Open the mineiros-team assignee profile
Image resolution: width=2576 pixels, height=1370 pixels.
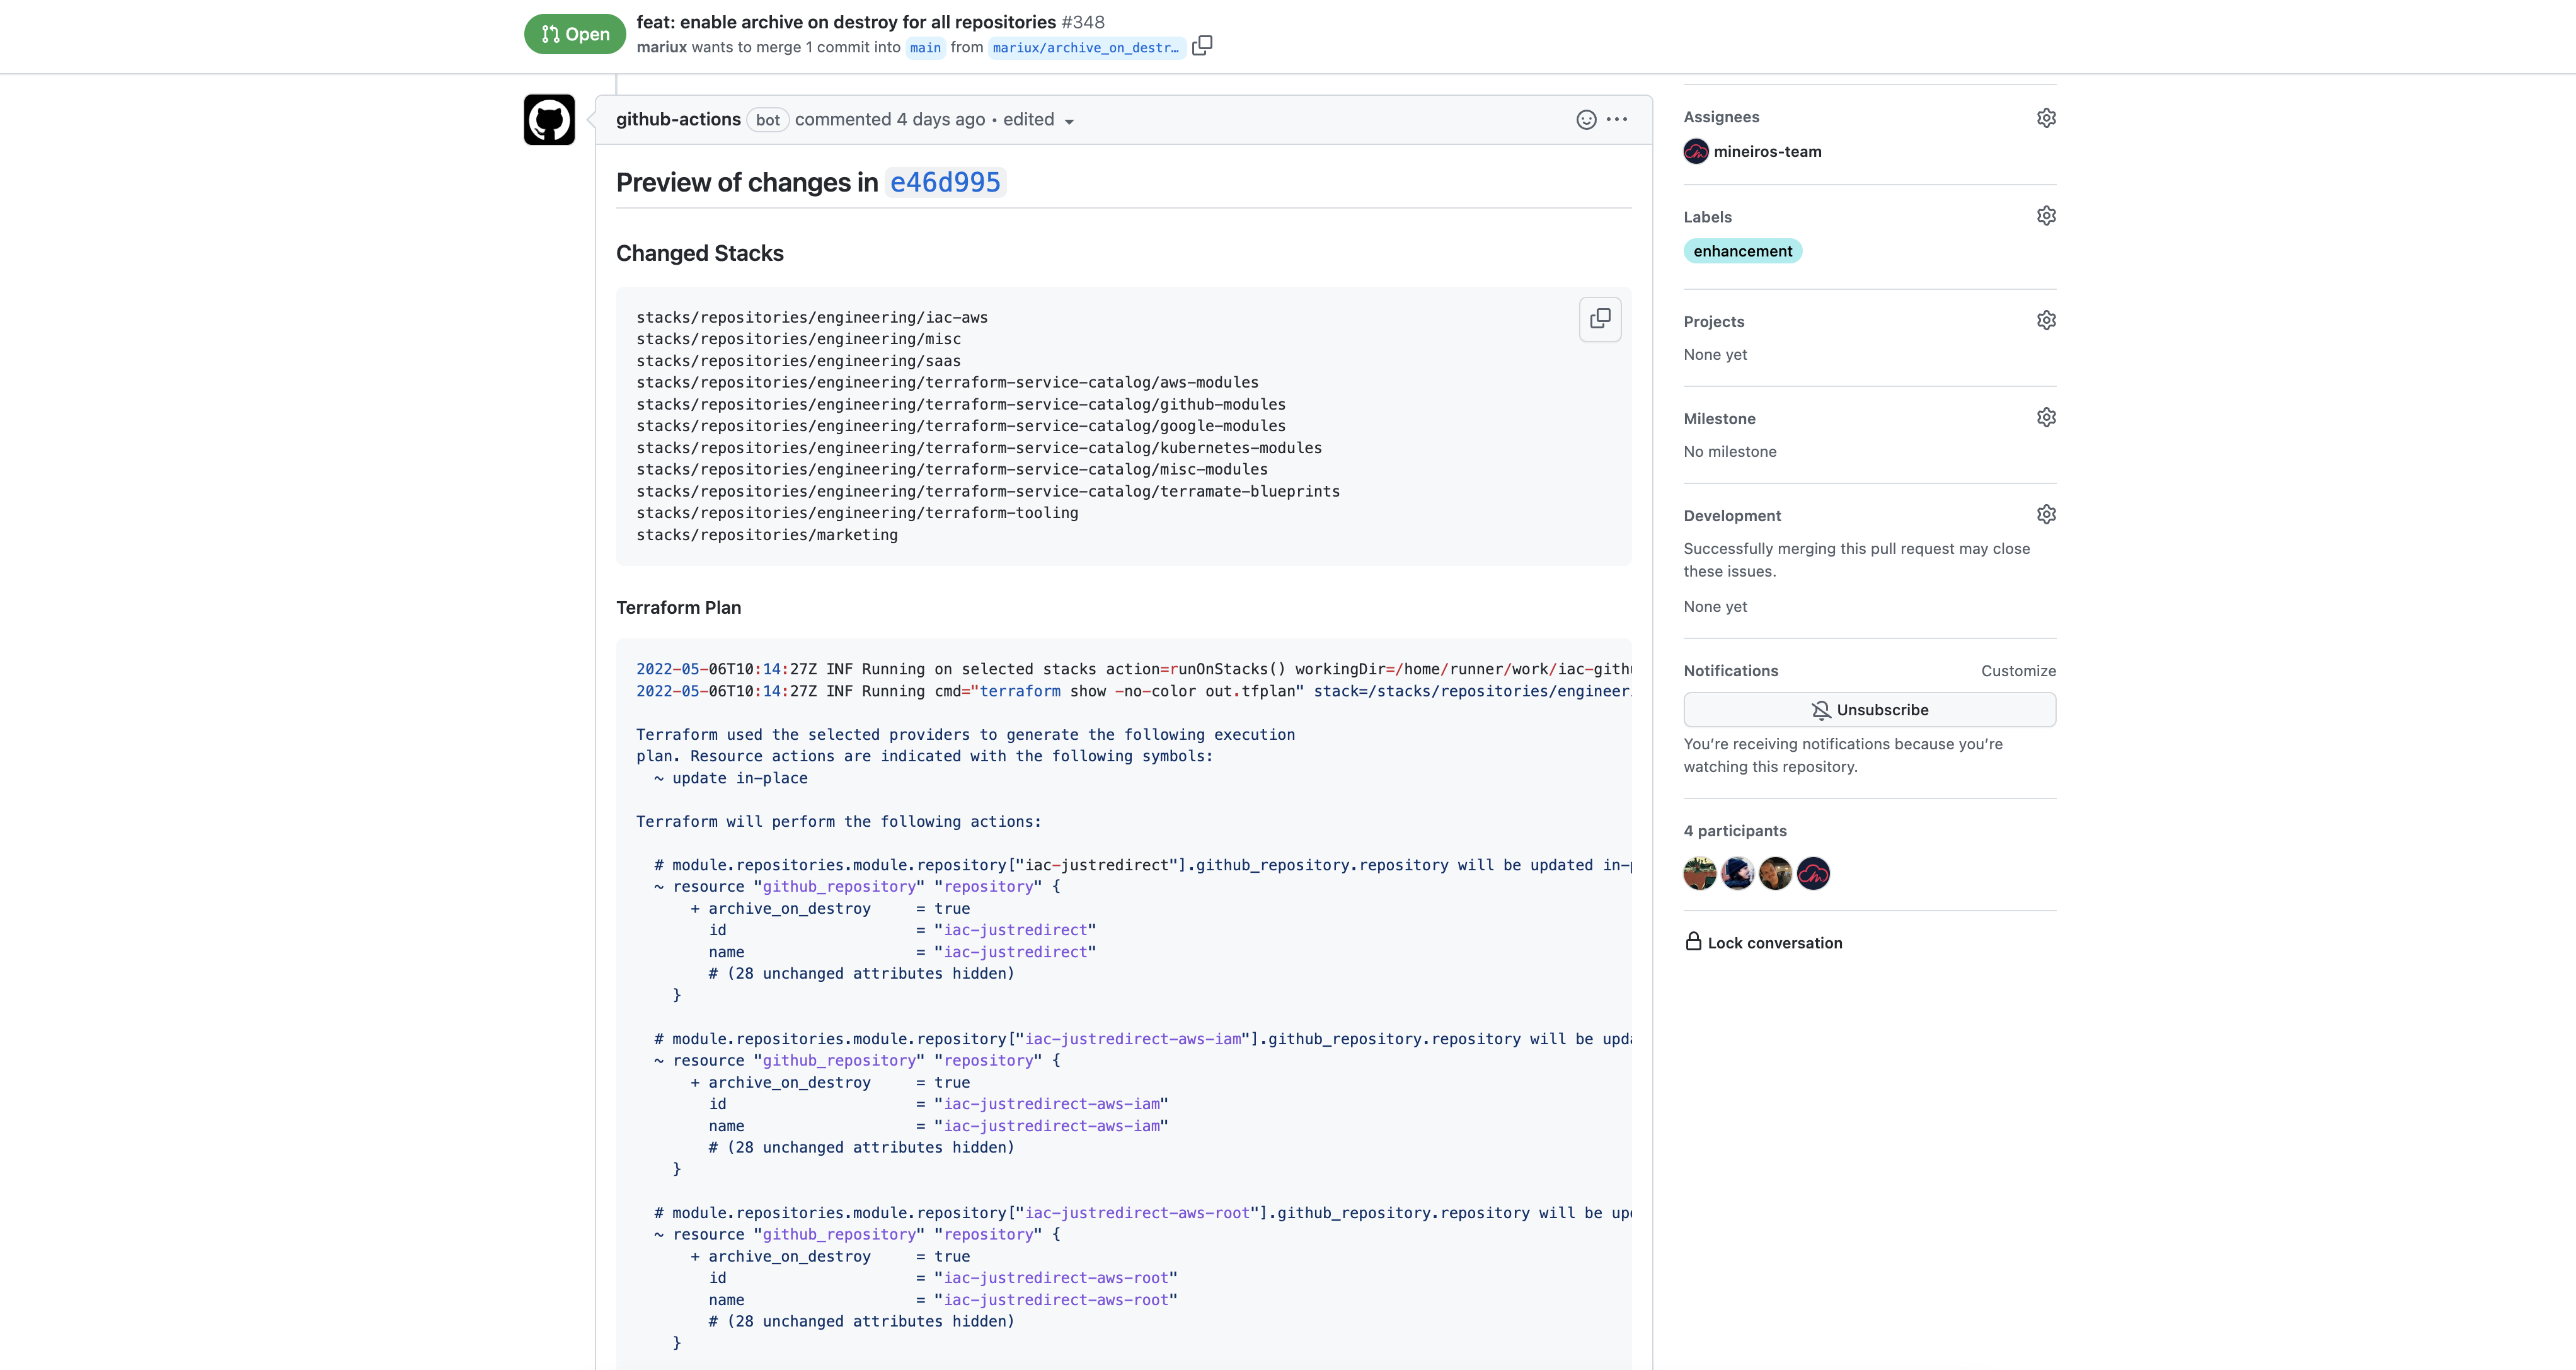coord(1767,152)
